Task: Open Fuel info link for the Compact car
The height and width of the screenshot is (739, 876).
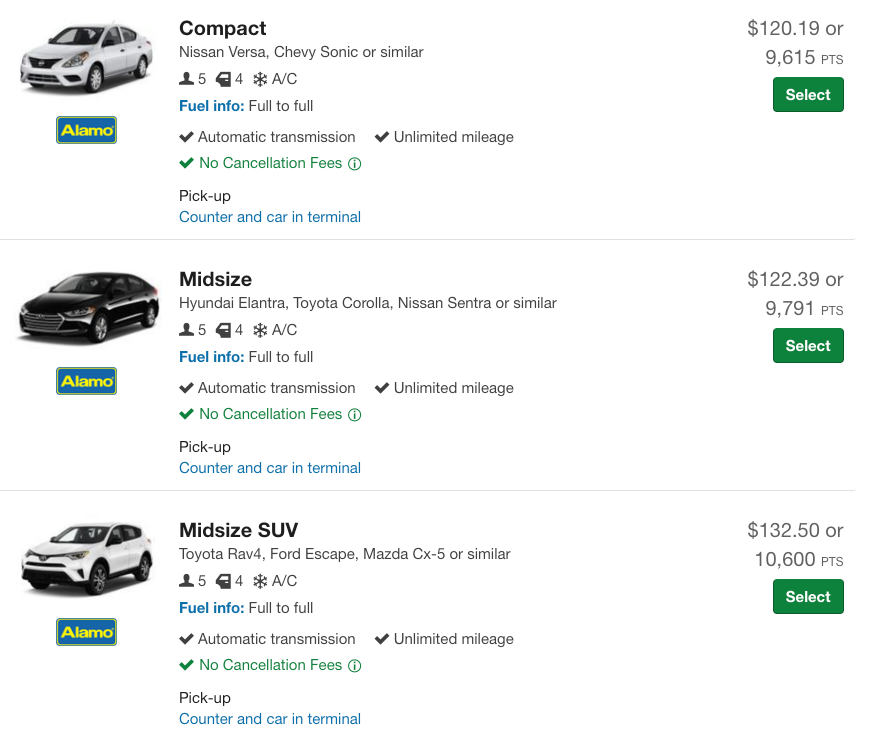Action: pos(212,106)
